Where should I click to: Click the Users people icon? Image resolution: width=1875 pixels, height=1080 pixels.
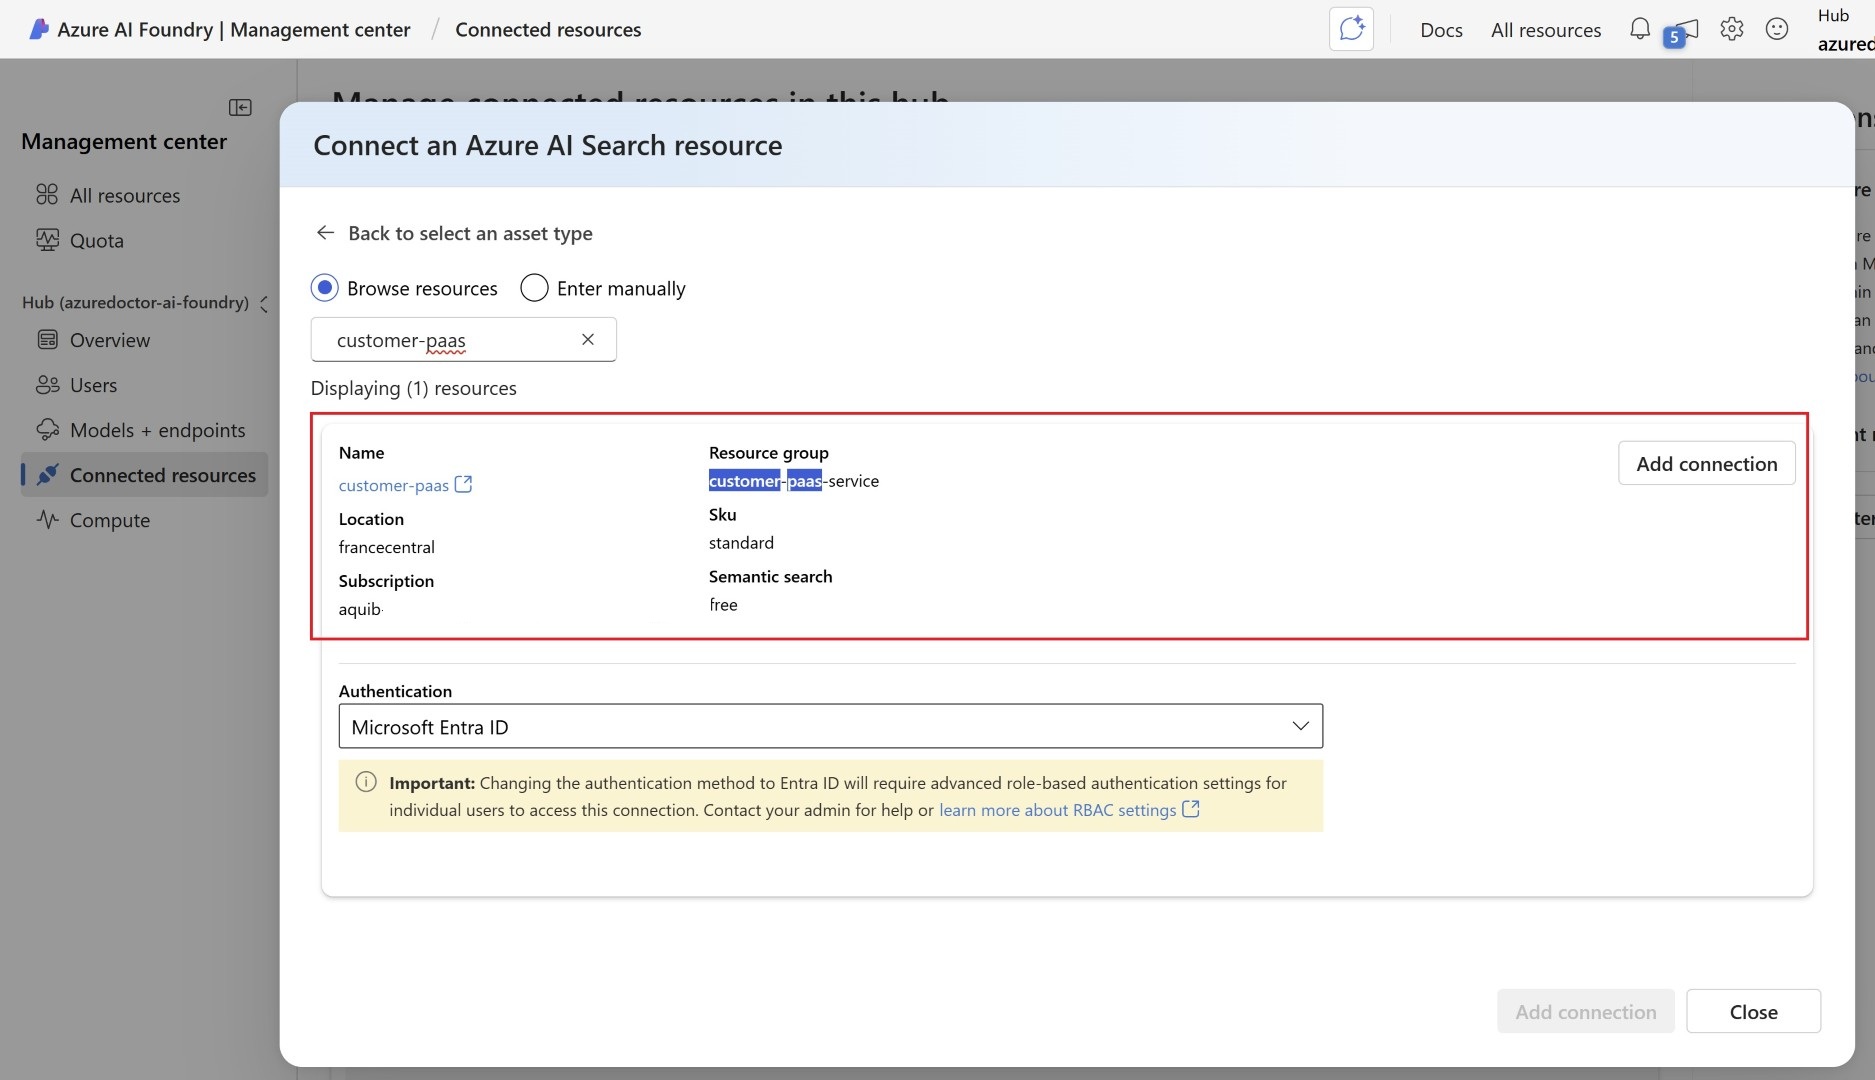coord(47,384)
